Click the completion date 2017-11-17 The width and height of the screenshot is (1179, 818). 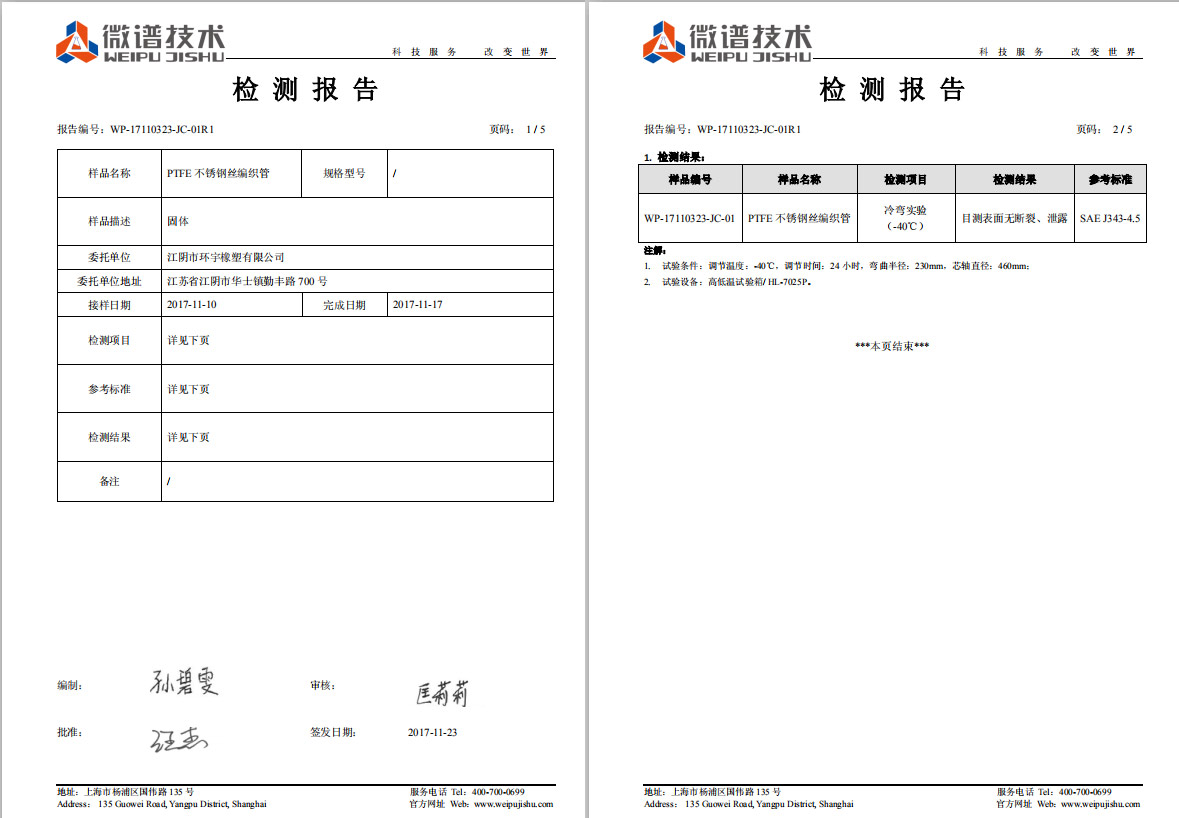[x=418, y=305]
